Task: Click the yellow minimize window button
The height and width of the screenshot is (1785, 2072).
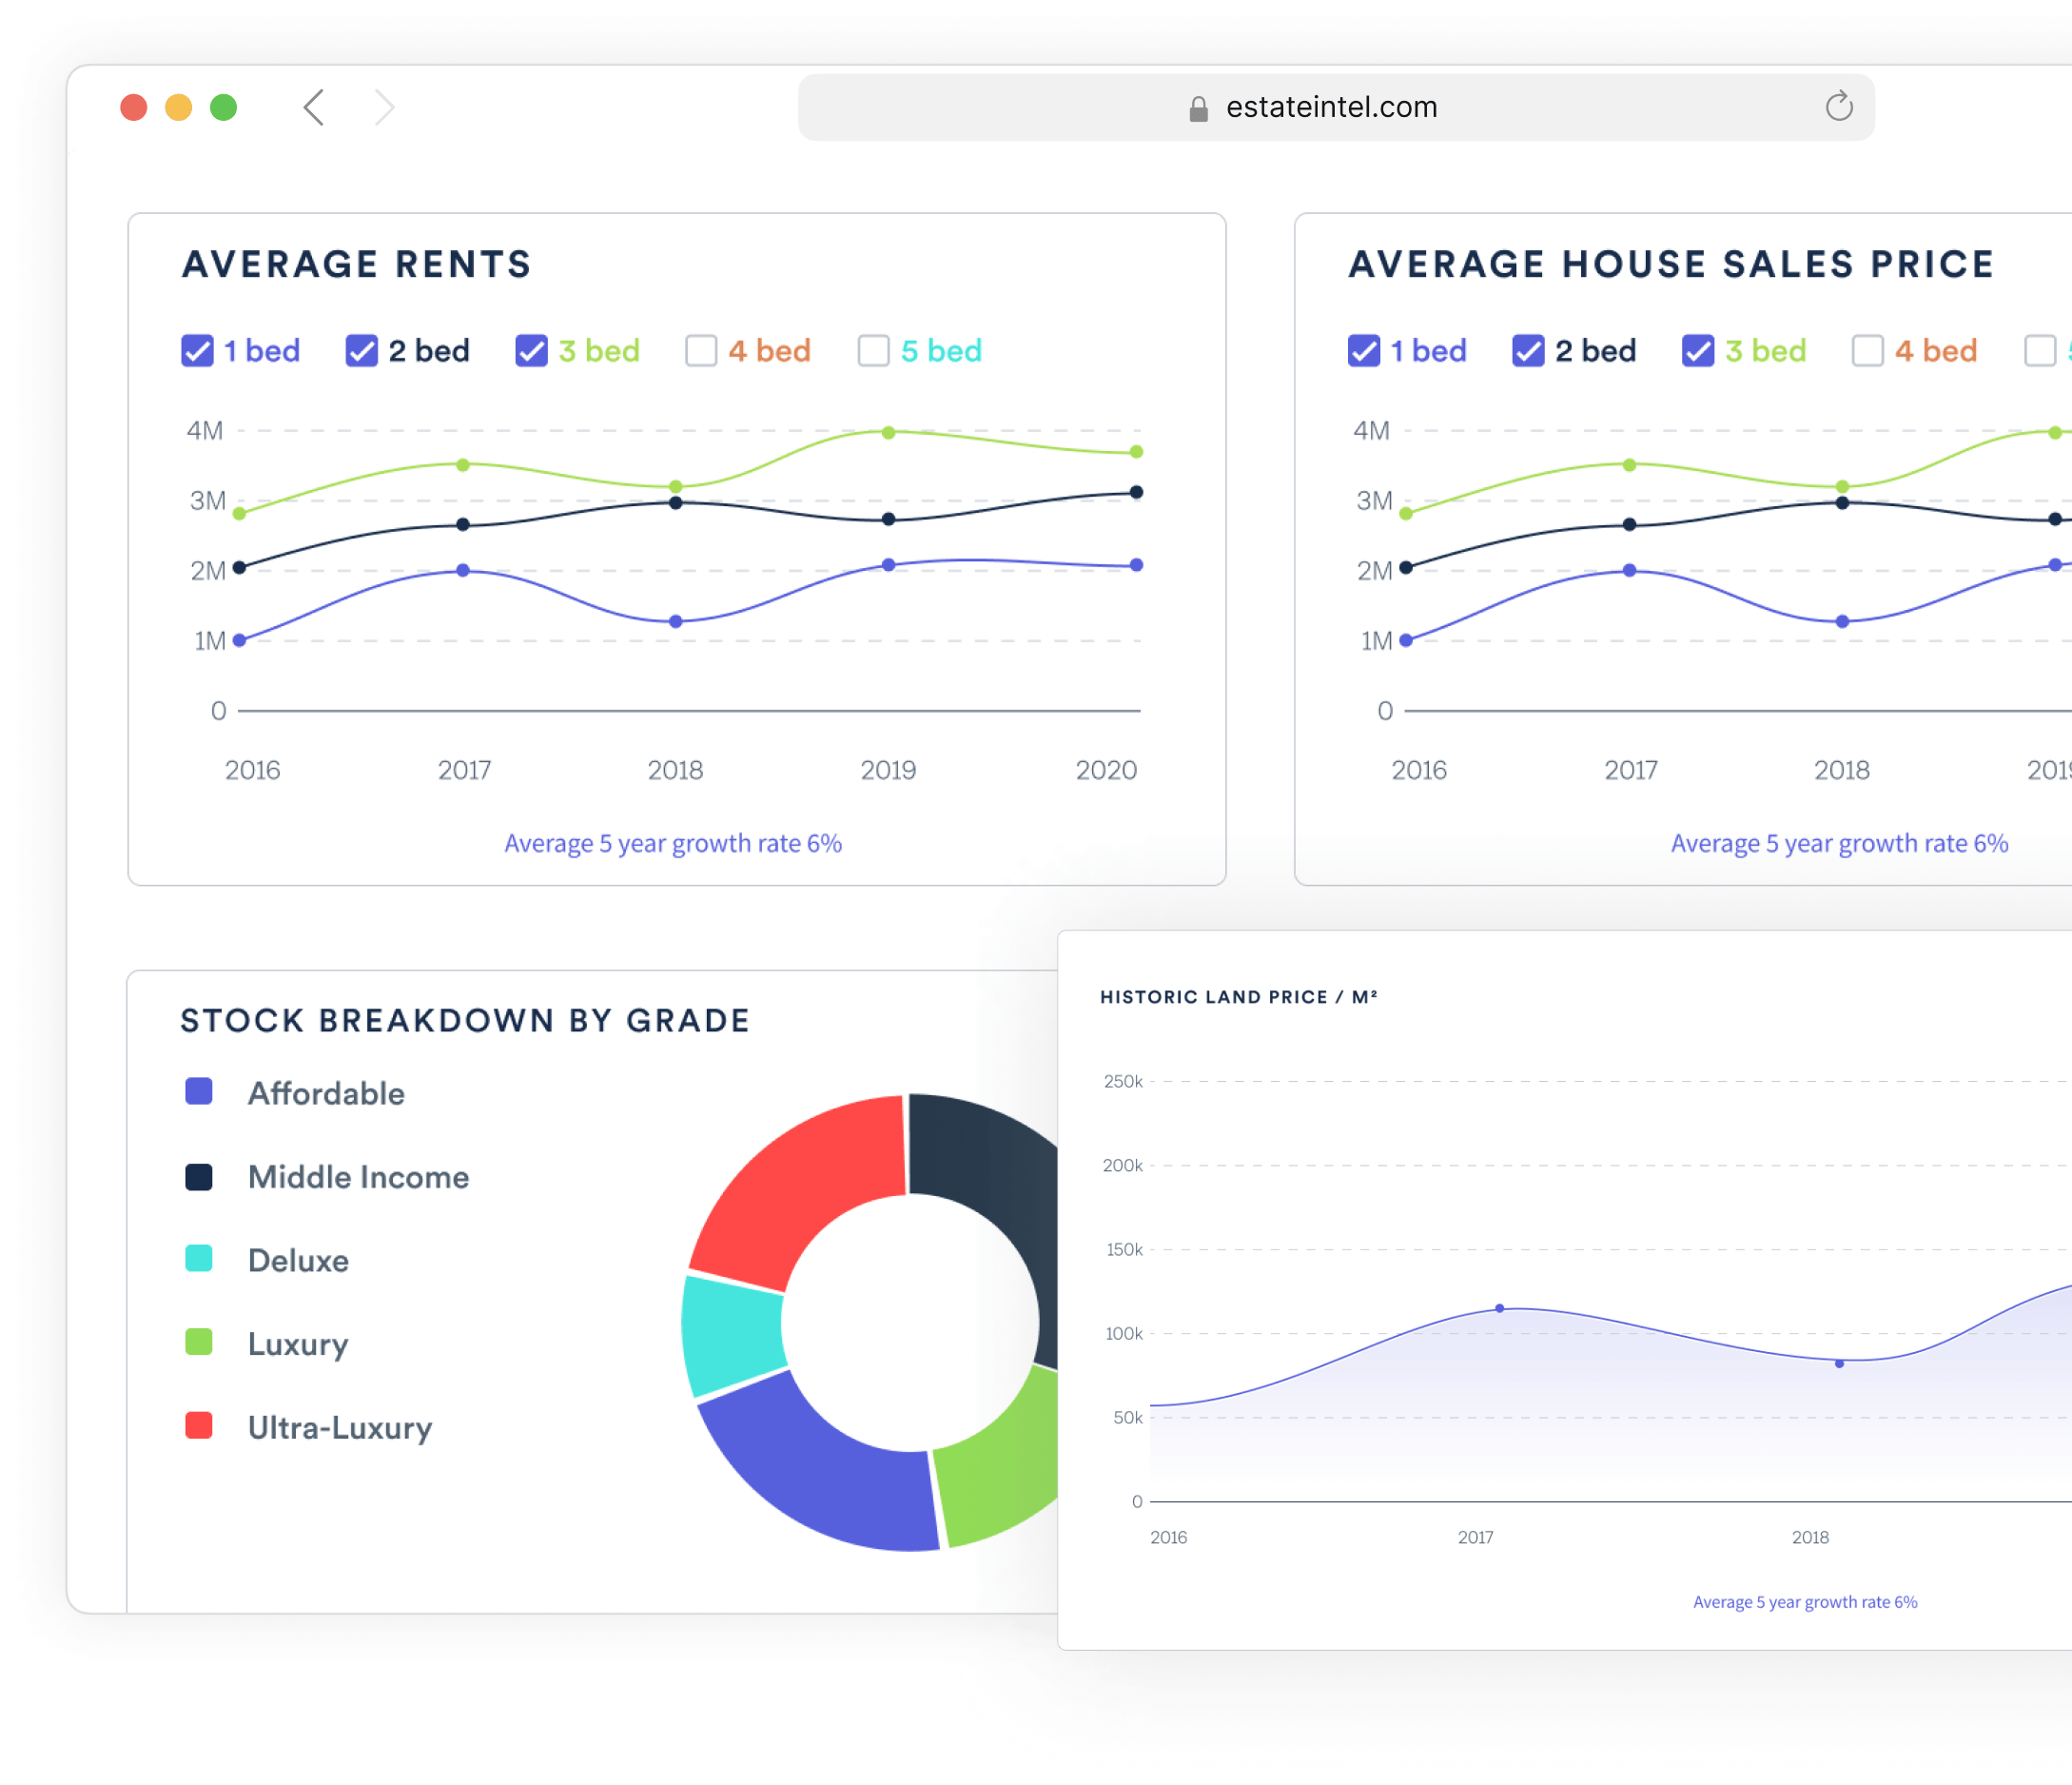Action: point(179,107)
